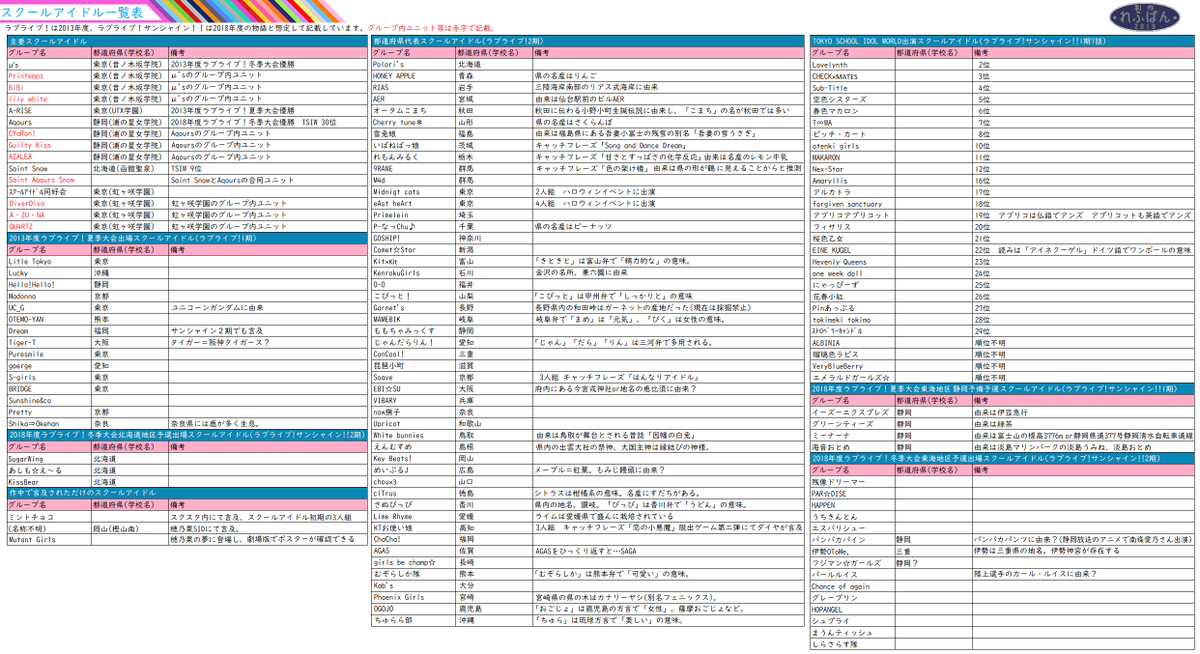Select the A-RISE group cell
The width and height of the screenshot is (1200, 654).
49,110
